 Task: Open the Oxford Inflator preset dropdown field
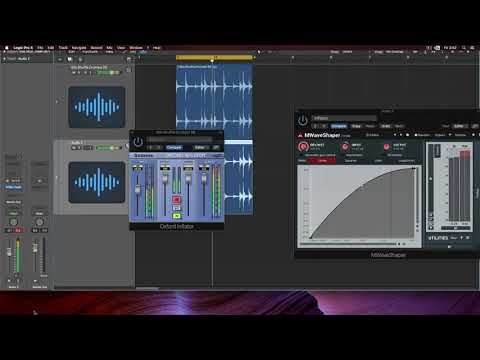pos(180,139)
